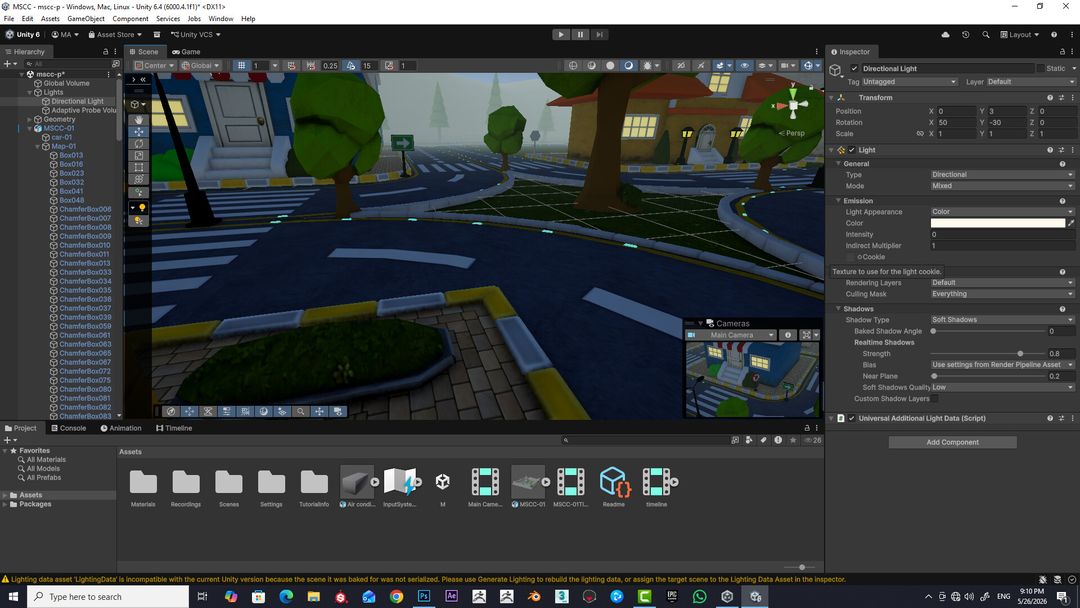The image size is (1080, 608).
Task: Click the Pause button
Action: click(x=580, y=34)
